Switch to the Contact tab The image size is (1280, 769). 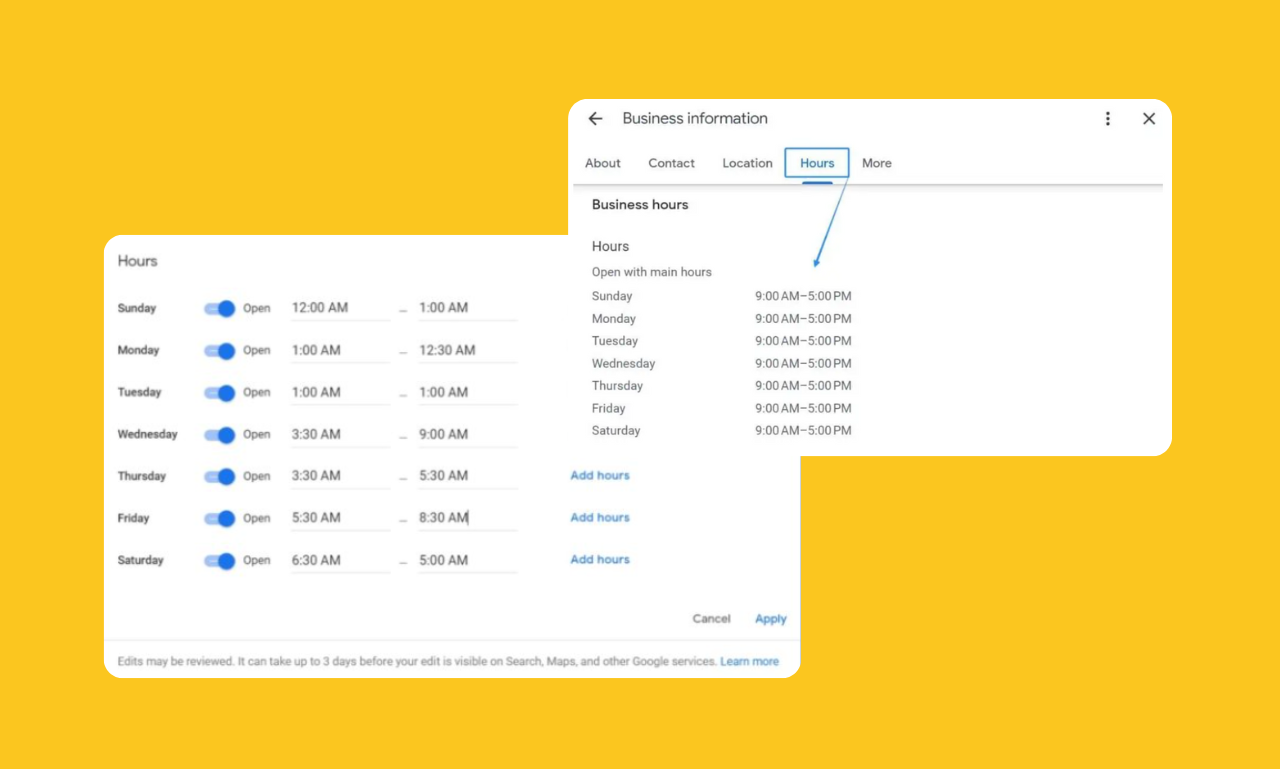click(x=671, y=163)
